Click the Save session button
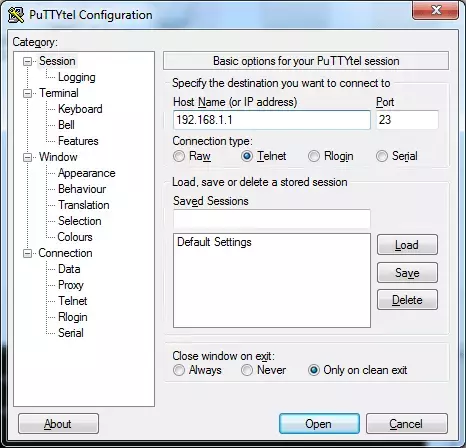The image size is (466, 448). (407, 273)
